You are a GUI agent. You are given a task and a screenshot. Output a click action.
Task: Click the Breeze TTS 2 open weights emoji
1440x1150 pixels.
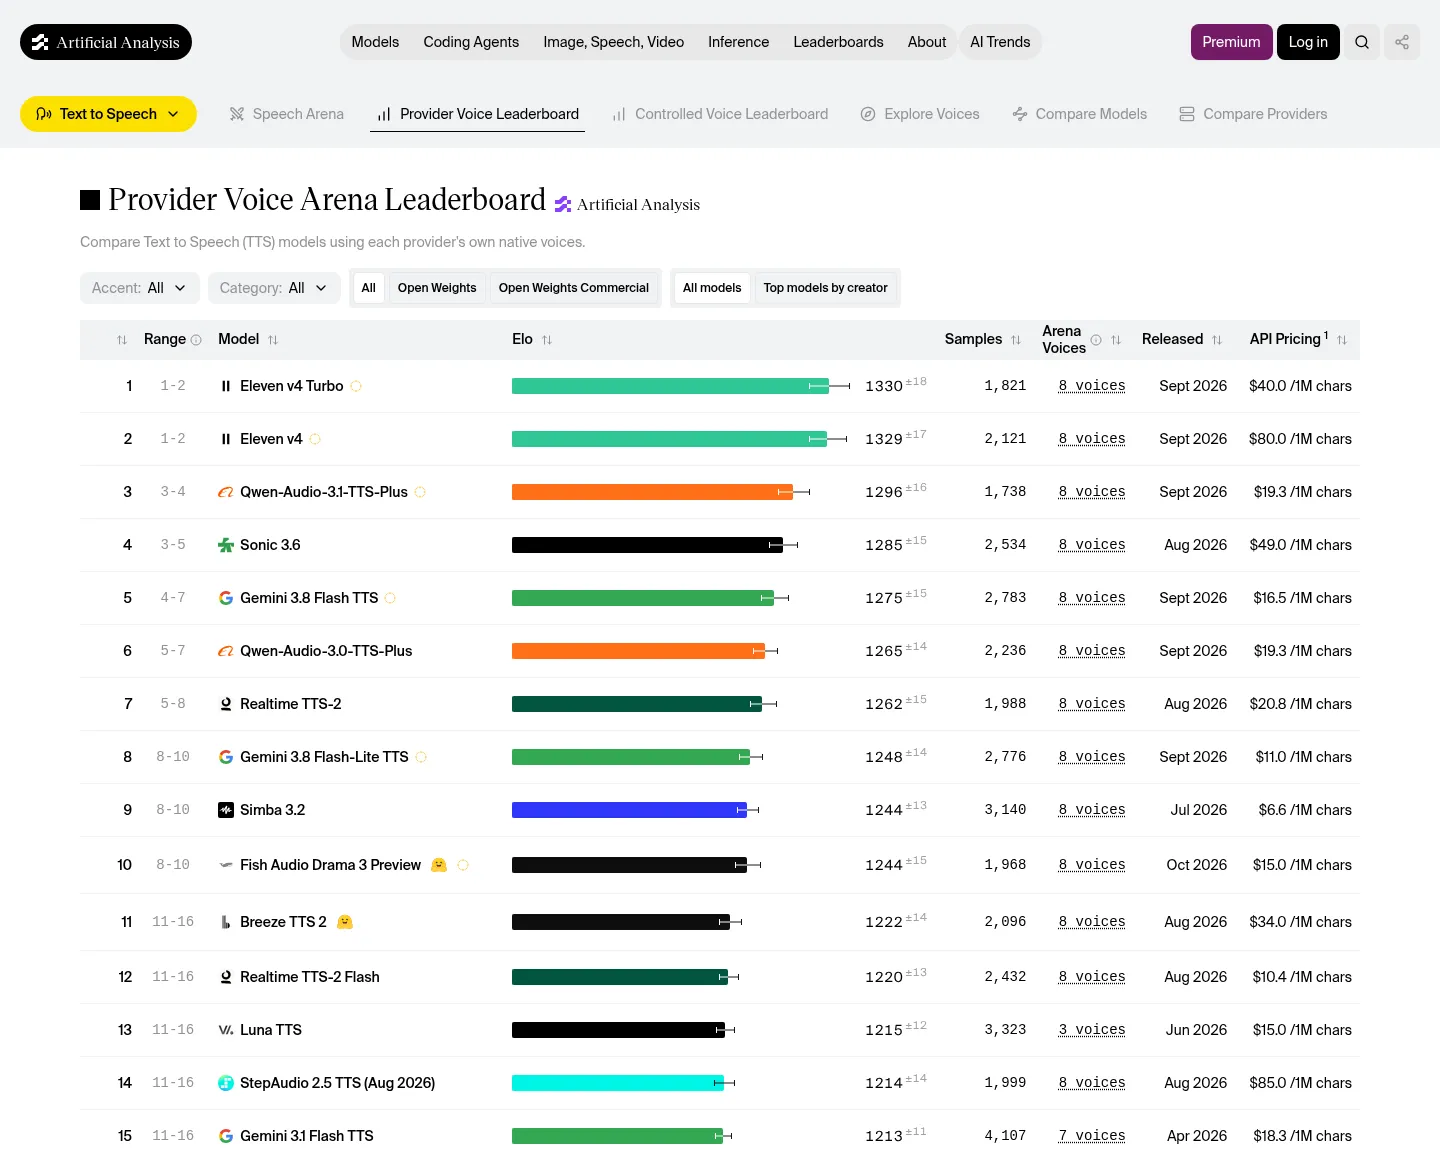tap(345, 922)
